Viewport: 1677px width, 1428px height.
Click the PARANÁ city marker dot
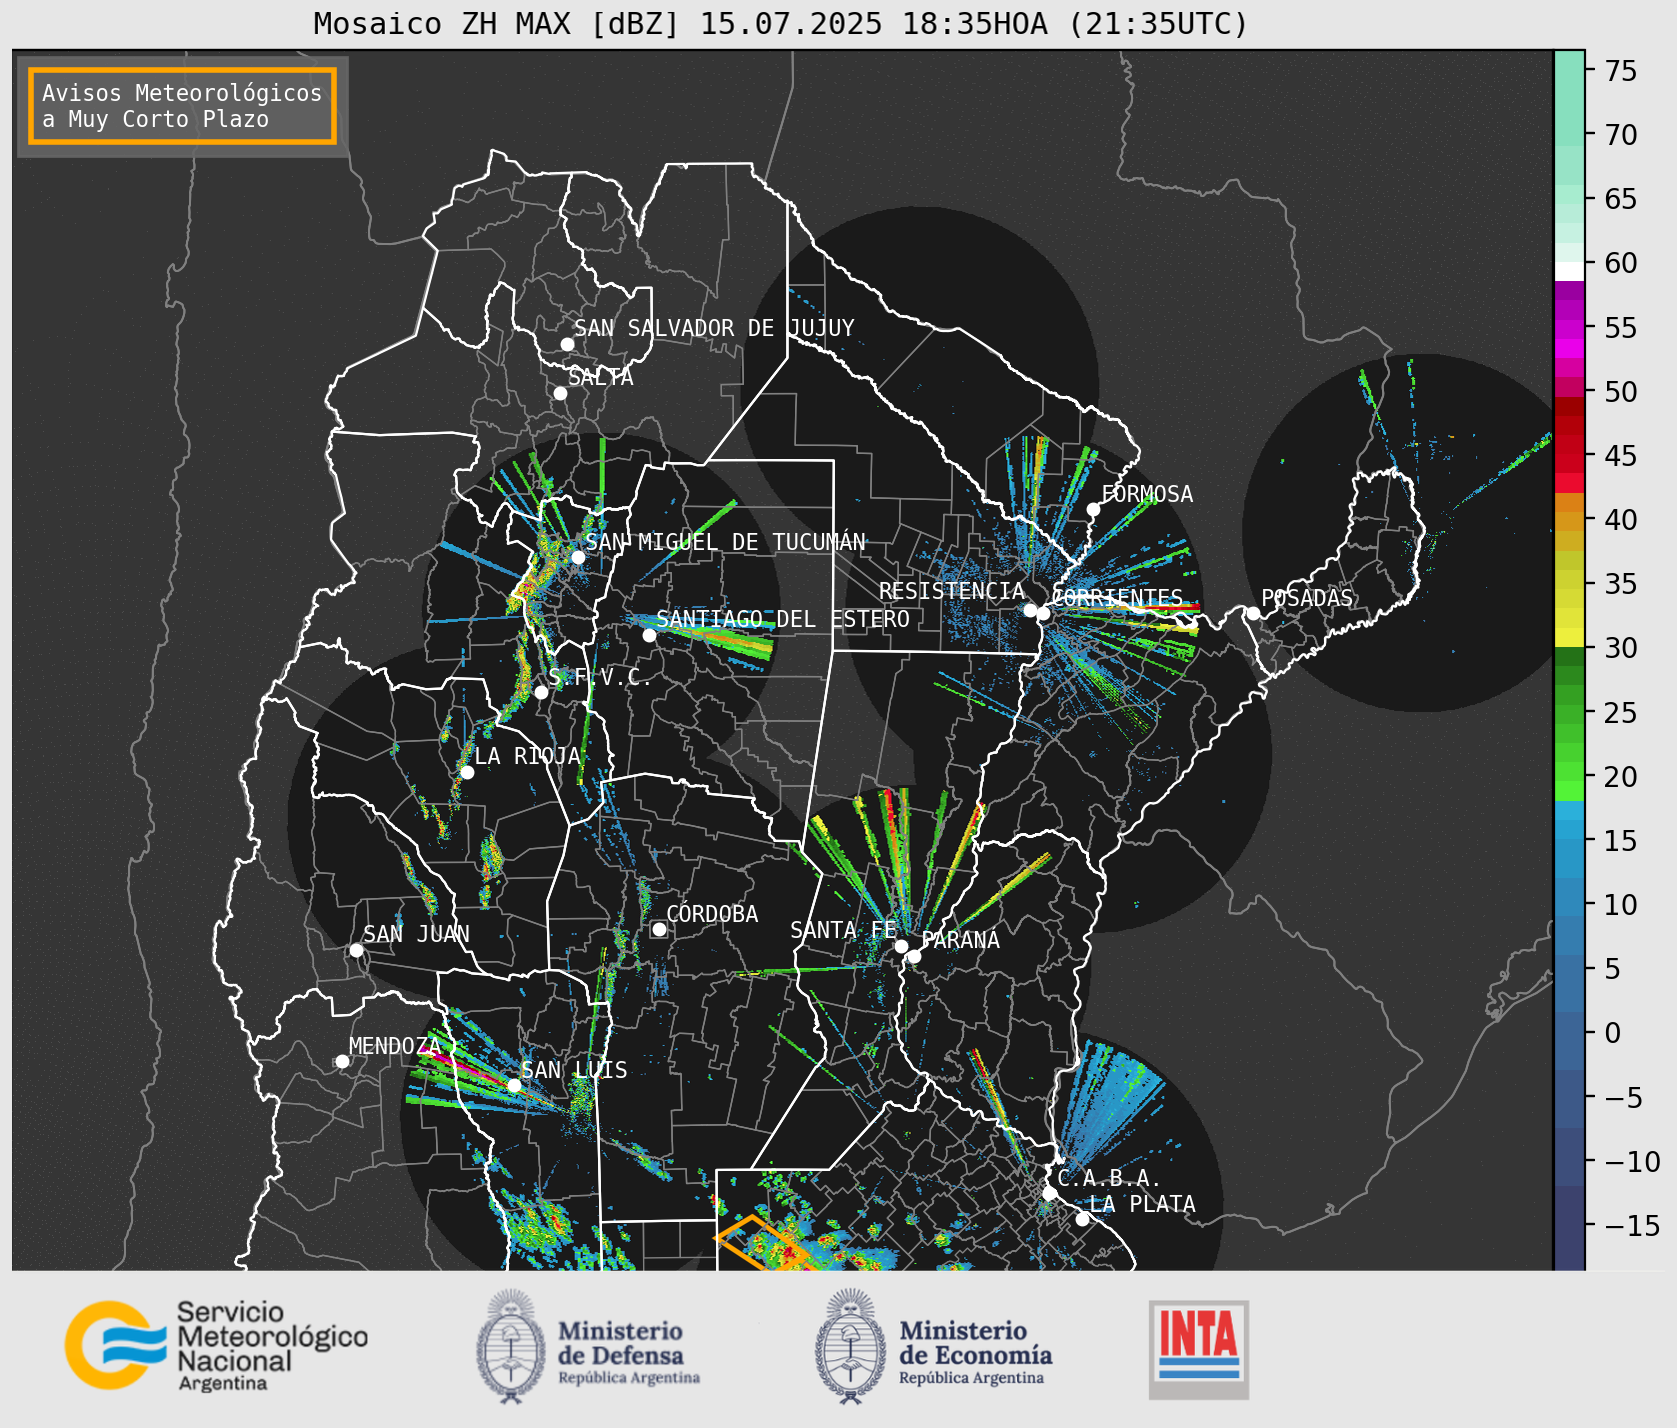click(x=914, y=956)
